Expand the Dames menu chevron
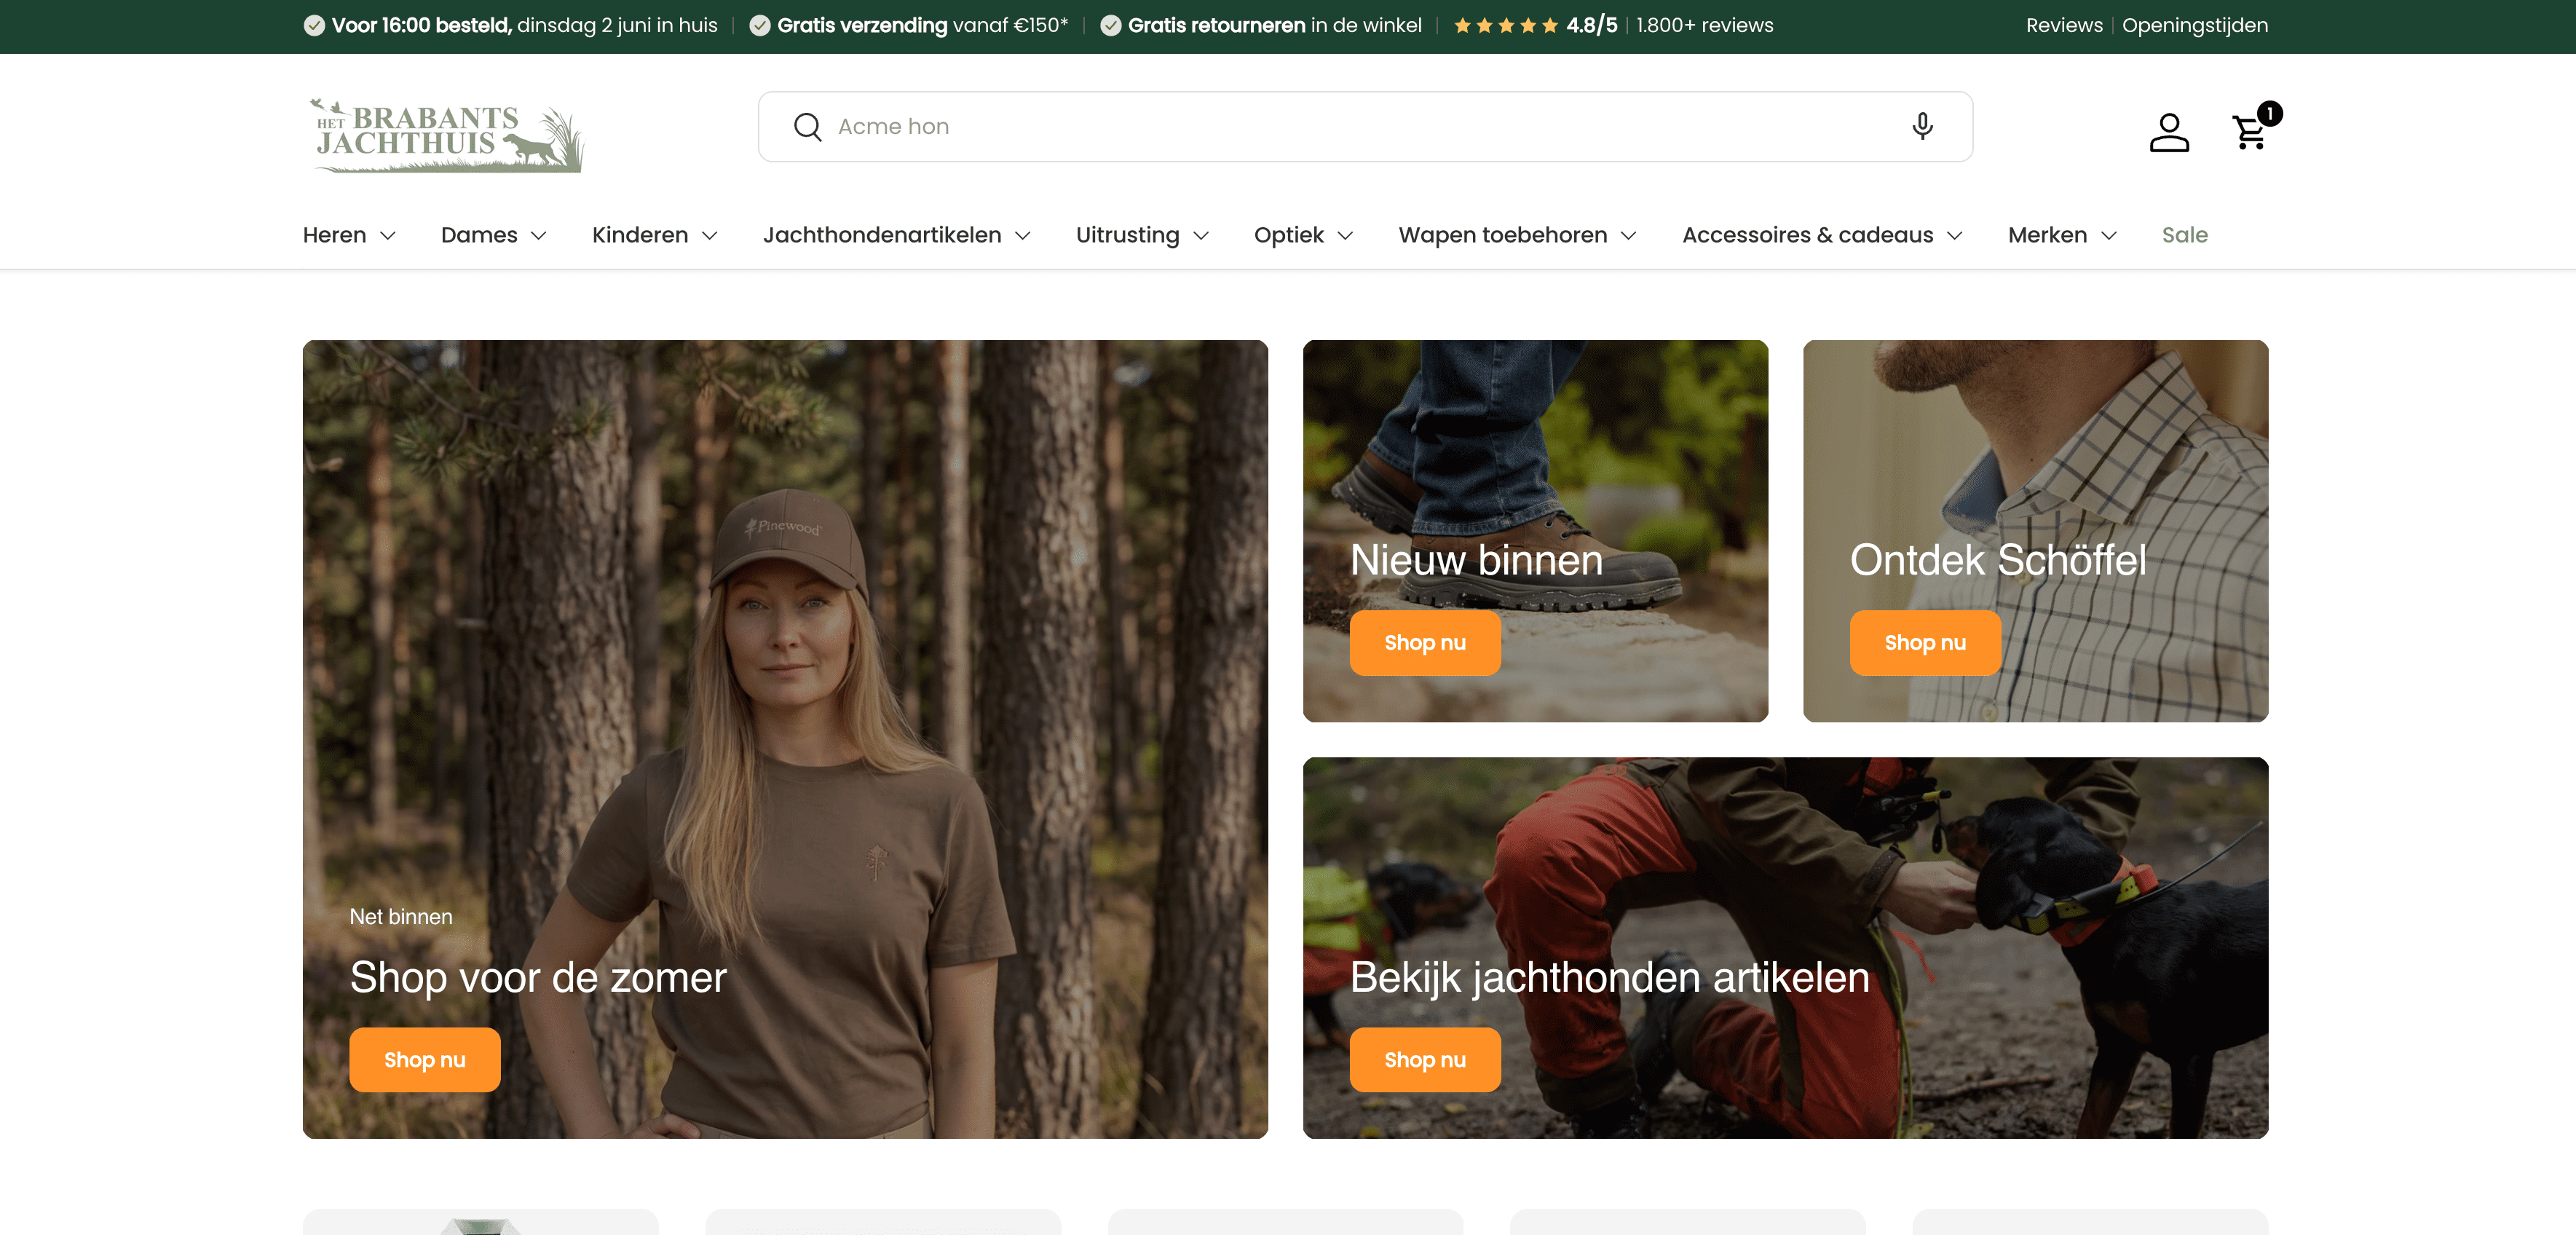Image resolution: width=2576 pixels, height=1235 pixels. pos(538,236)
